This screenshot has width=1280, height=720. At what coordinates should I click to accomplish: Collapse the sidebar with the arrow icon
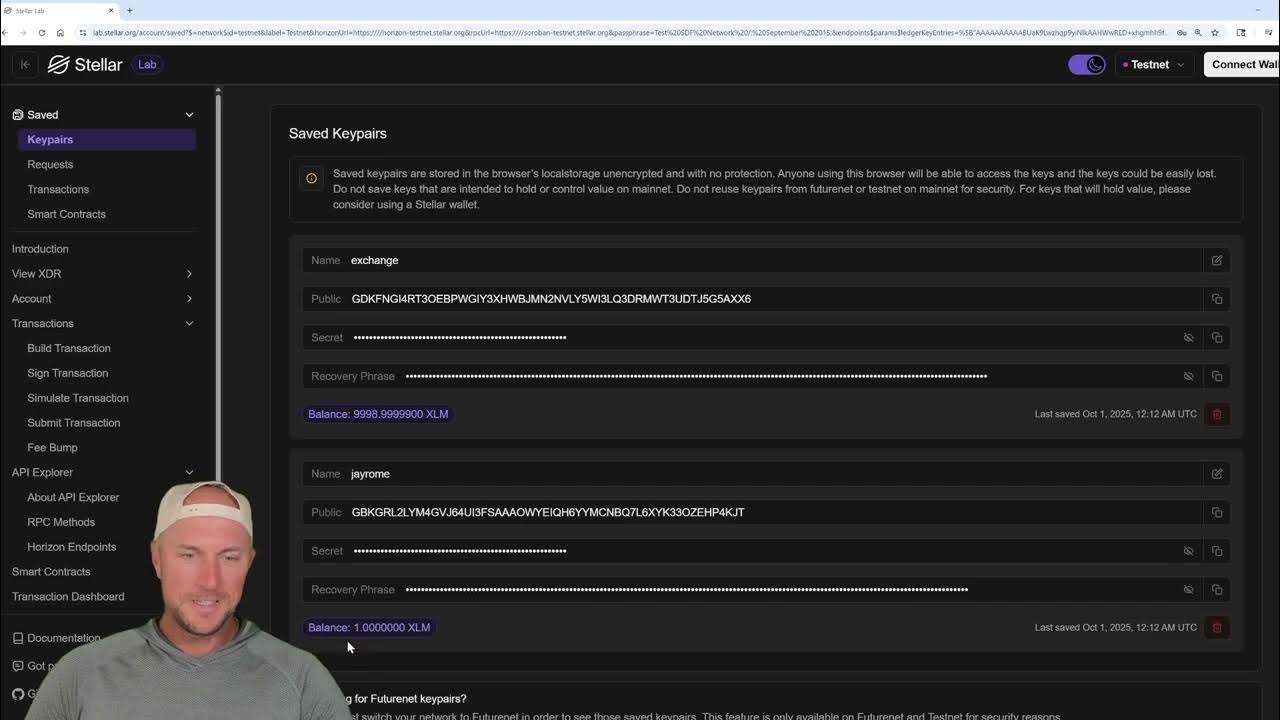25,64
